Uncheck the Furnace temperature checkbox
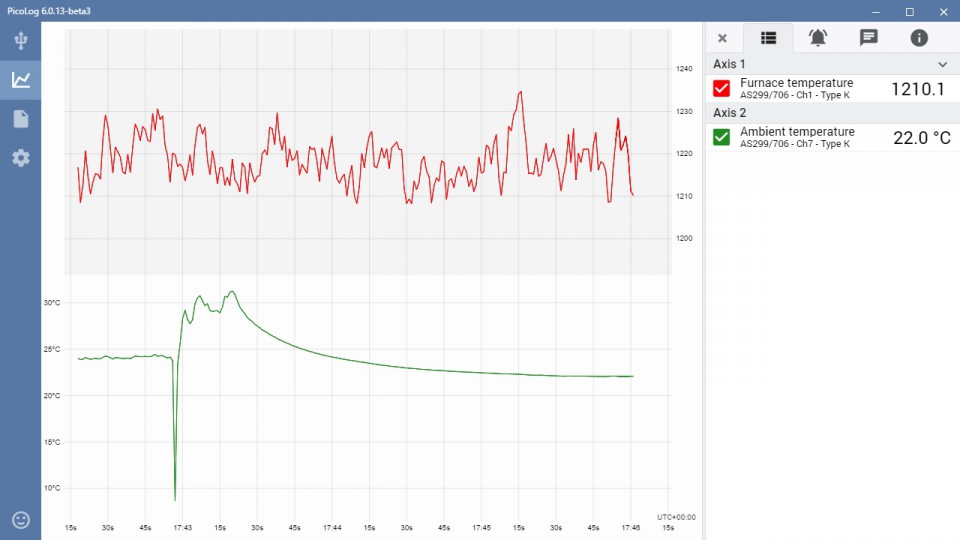This screenshot has width=960, height=540. (722, 88)
